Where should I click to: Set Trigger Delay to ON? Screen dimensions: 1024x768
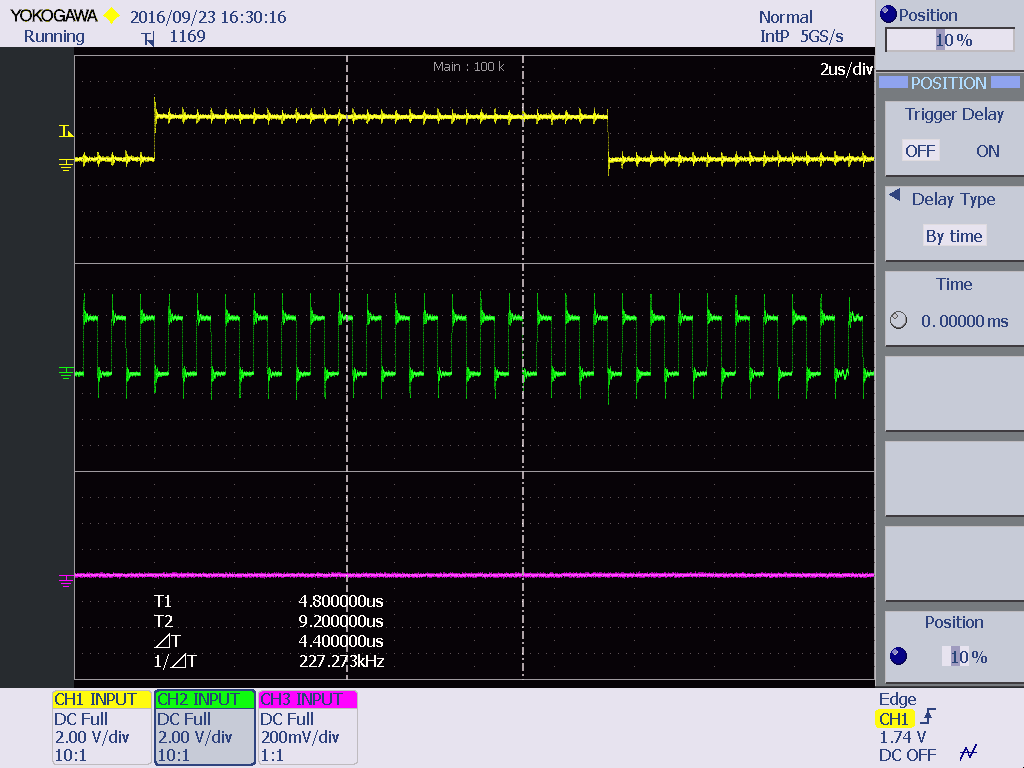[987, 151]
